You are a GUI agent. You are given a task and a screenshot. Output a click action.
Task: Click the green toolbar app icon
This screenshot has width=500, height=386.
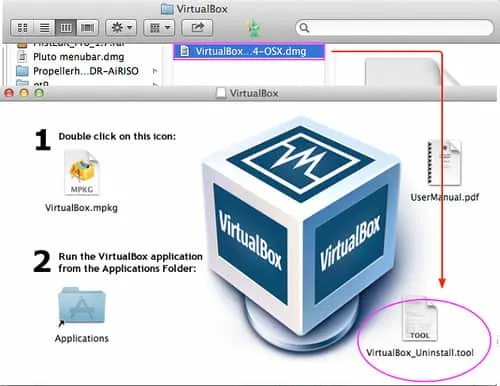point(253,28)
